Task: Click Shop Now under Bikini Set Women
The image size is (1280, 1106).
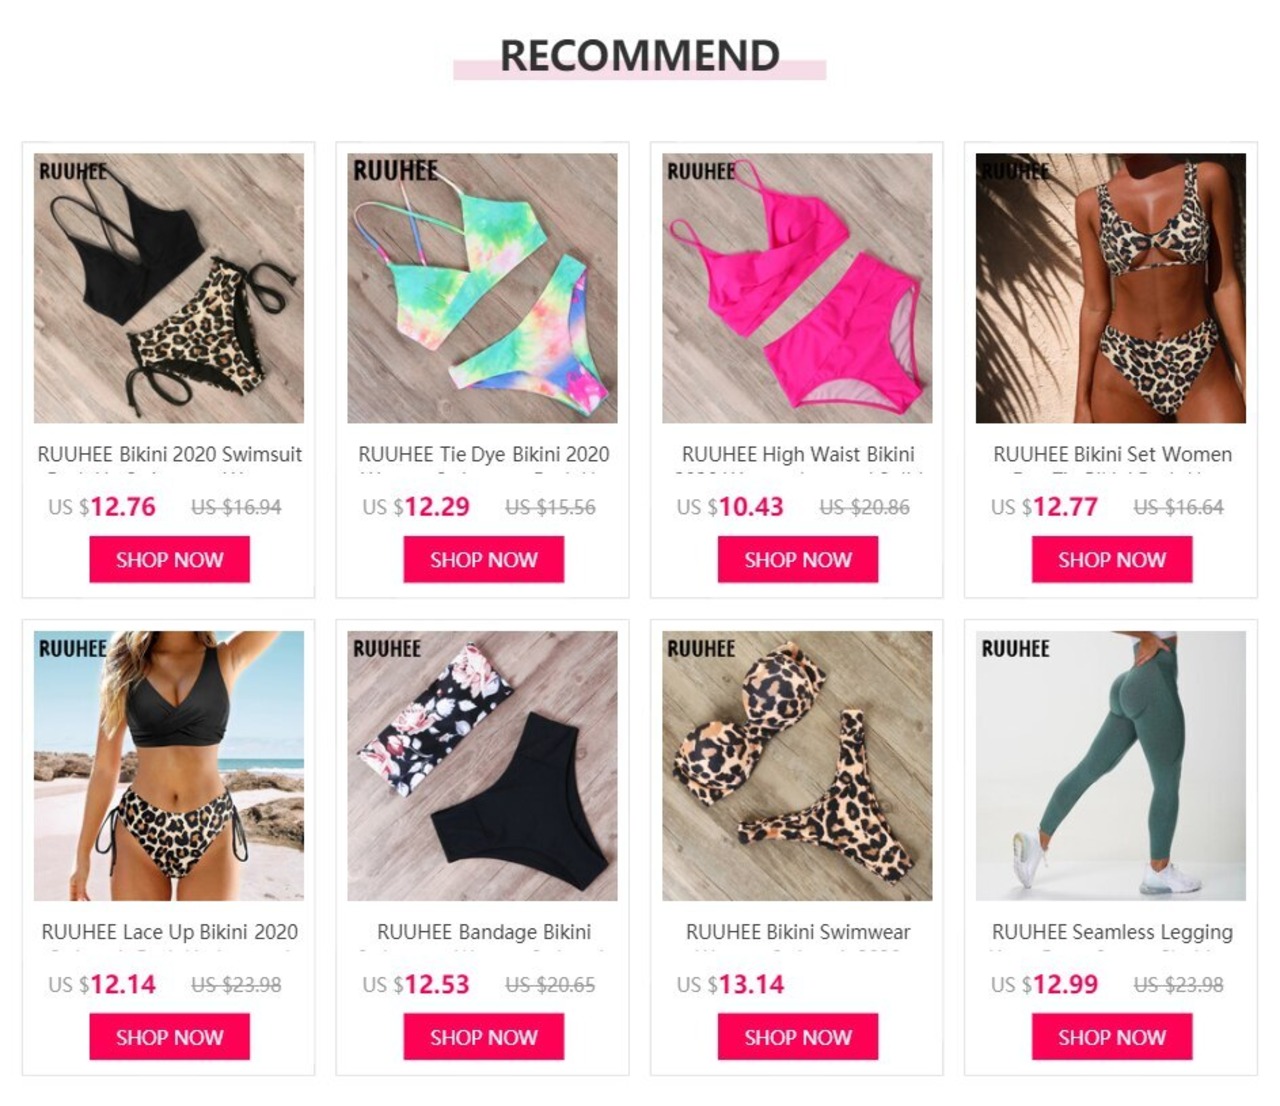Action: pos(1112,559)
